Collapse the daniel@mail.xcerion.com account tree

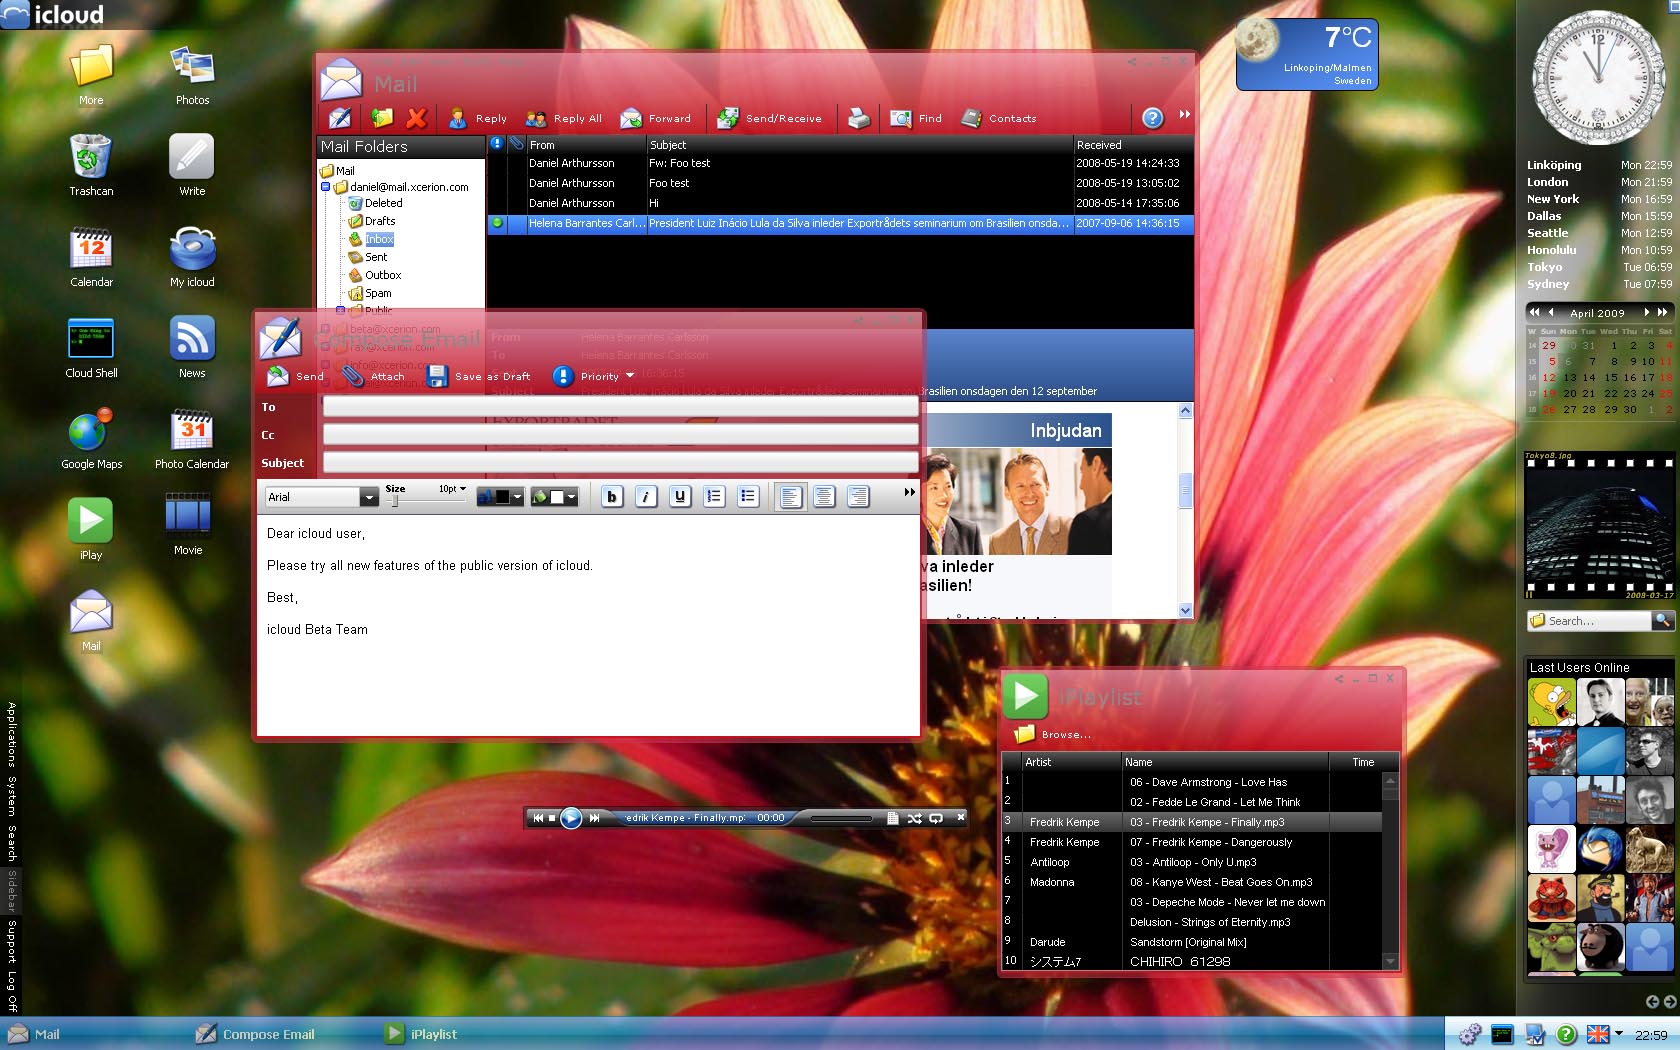click(326, 187)
